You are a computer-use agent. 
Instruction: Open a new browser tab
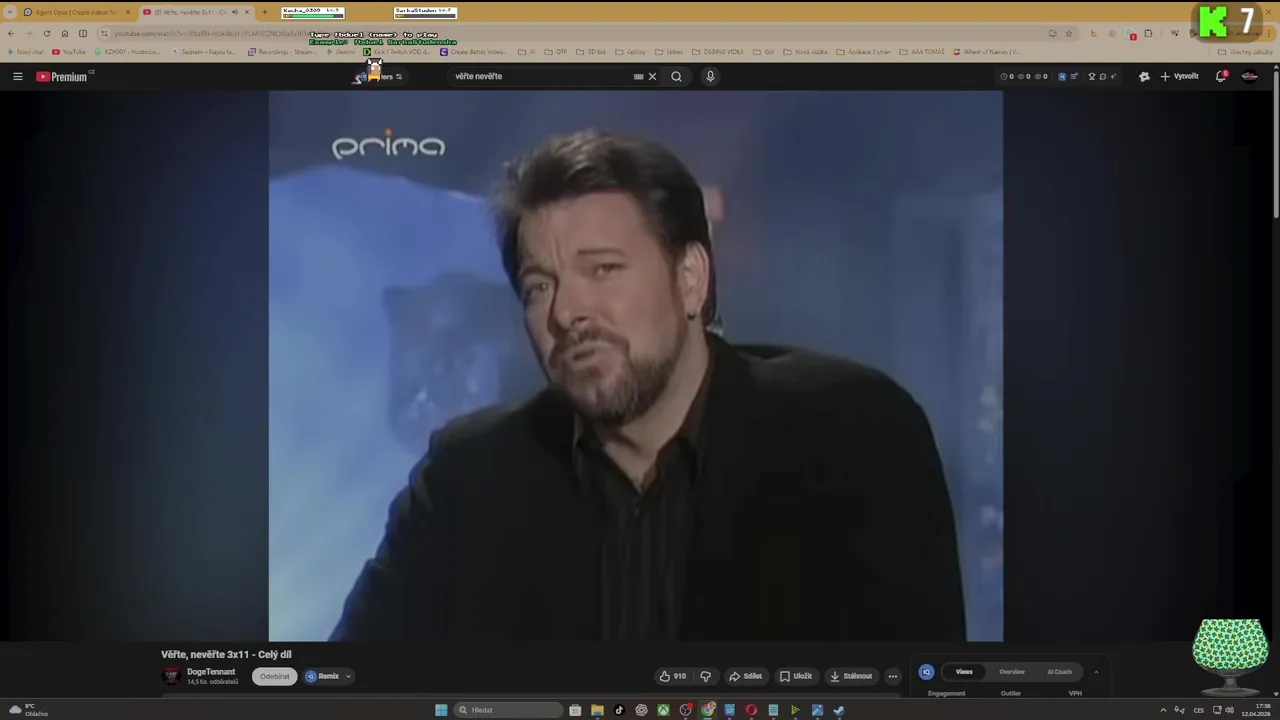tap(264, 12)
